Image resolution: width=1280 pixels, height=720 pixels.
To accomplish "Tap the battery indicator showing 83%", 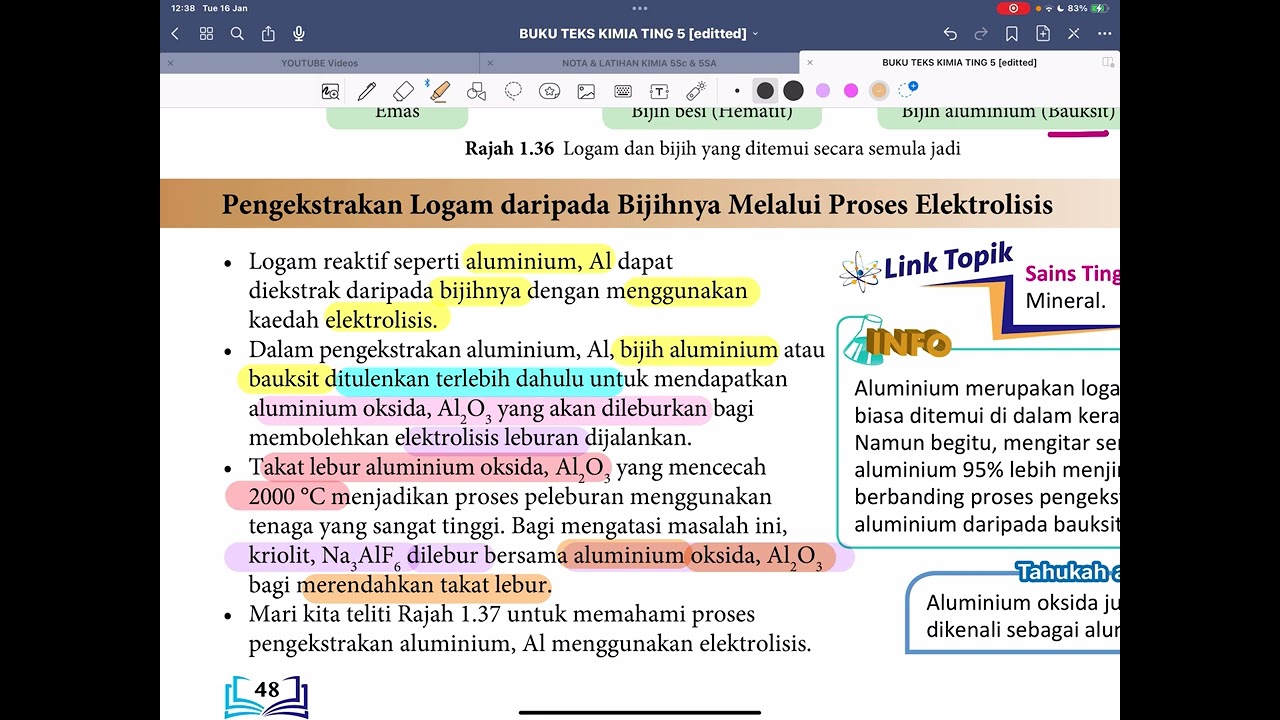I will point(1088,8).
